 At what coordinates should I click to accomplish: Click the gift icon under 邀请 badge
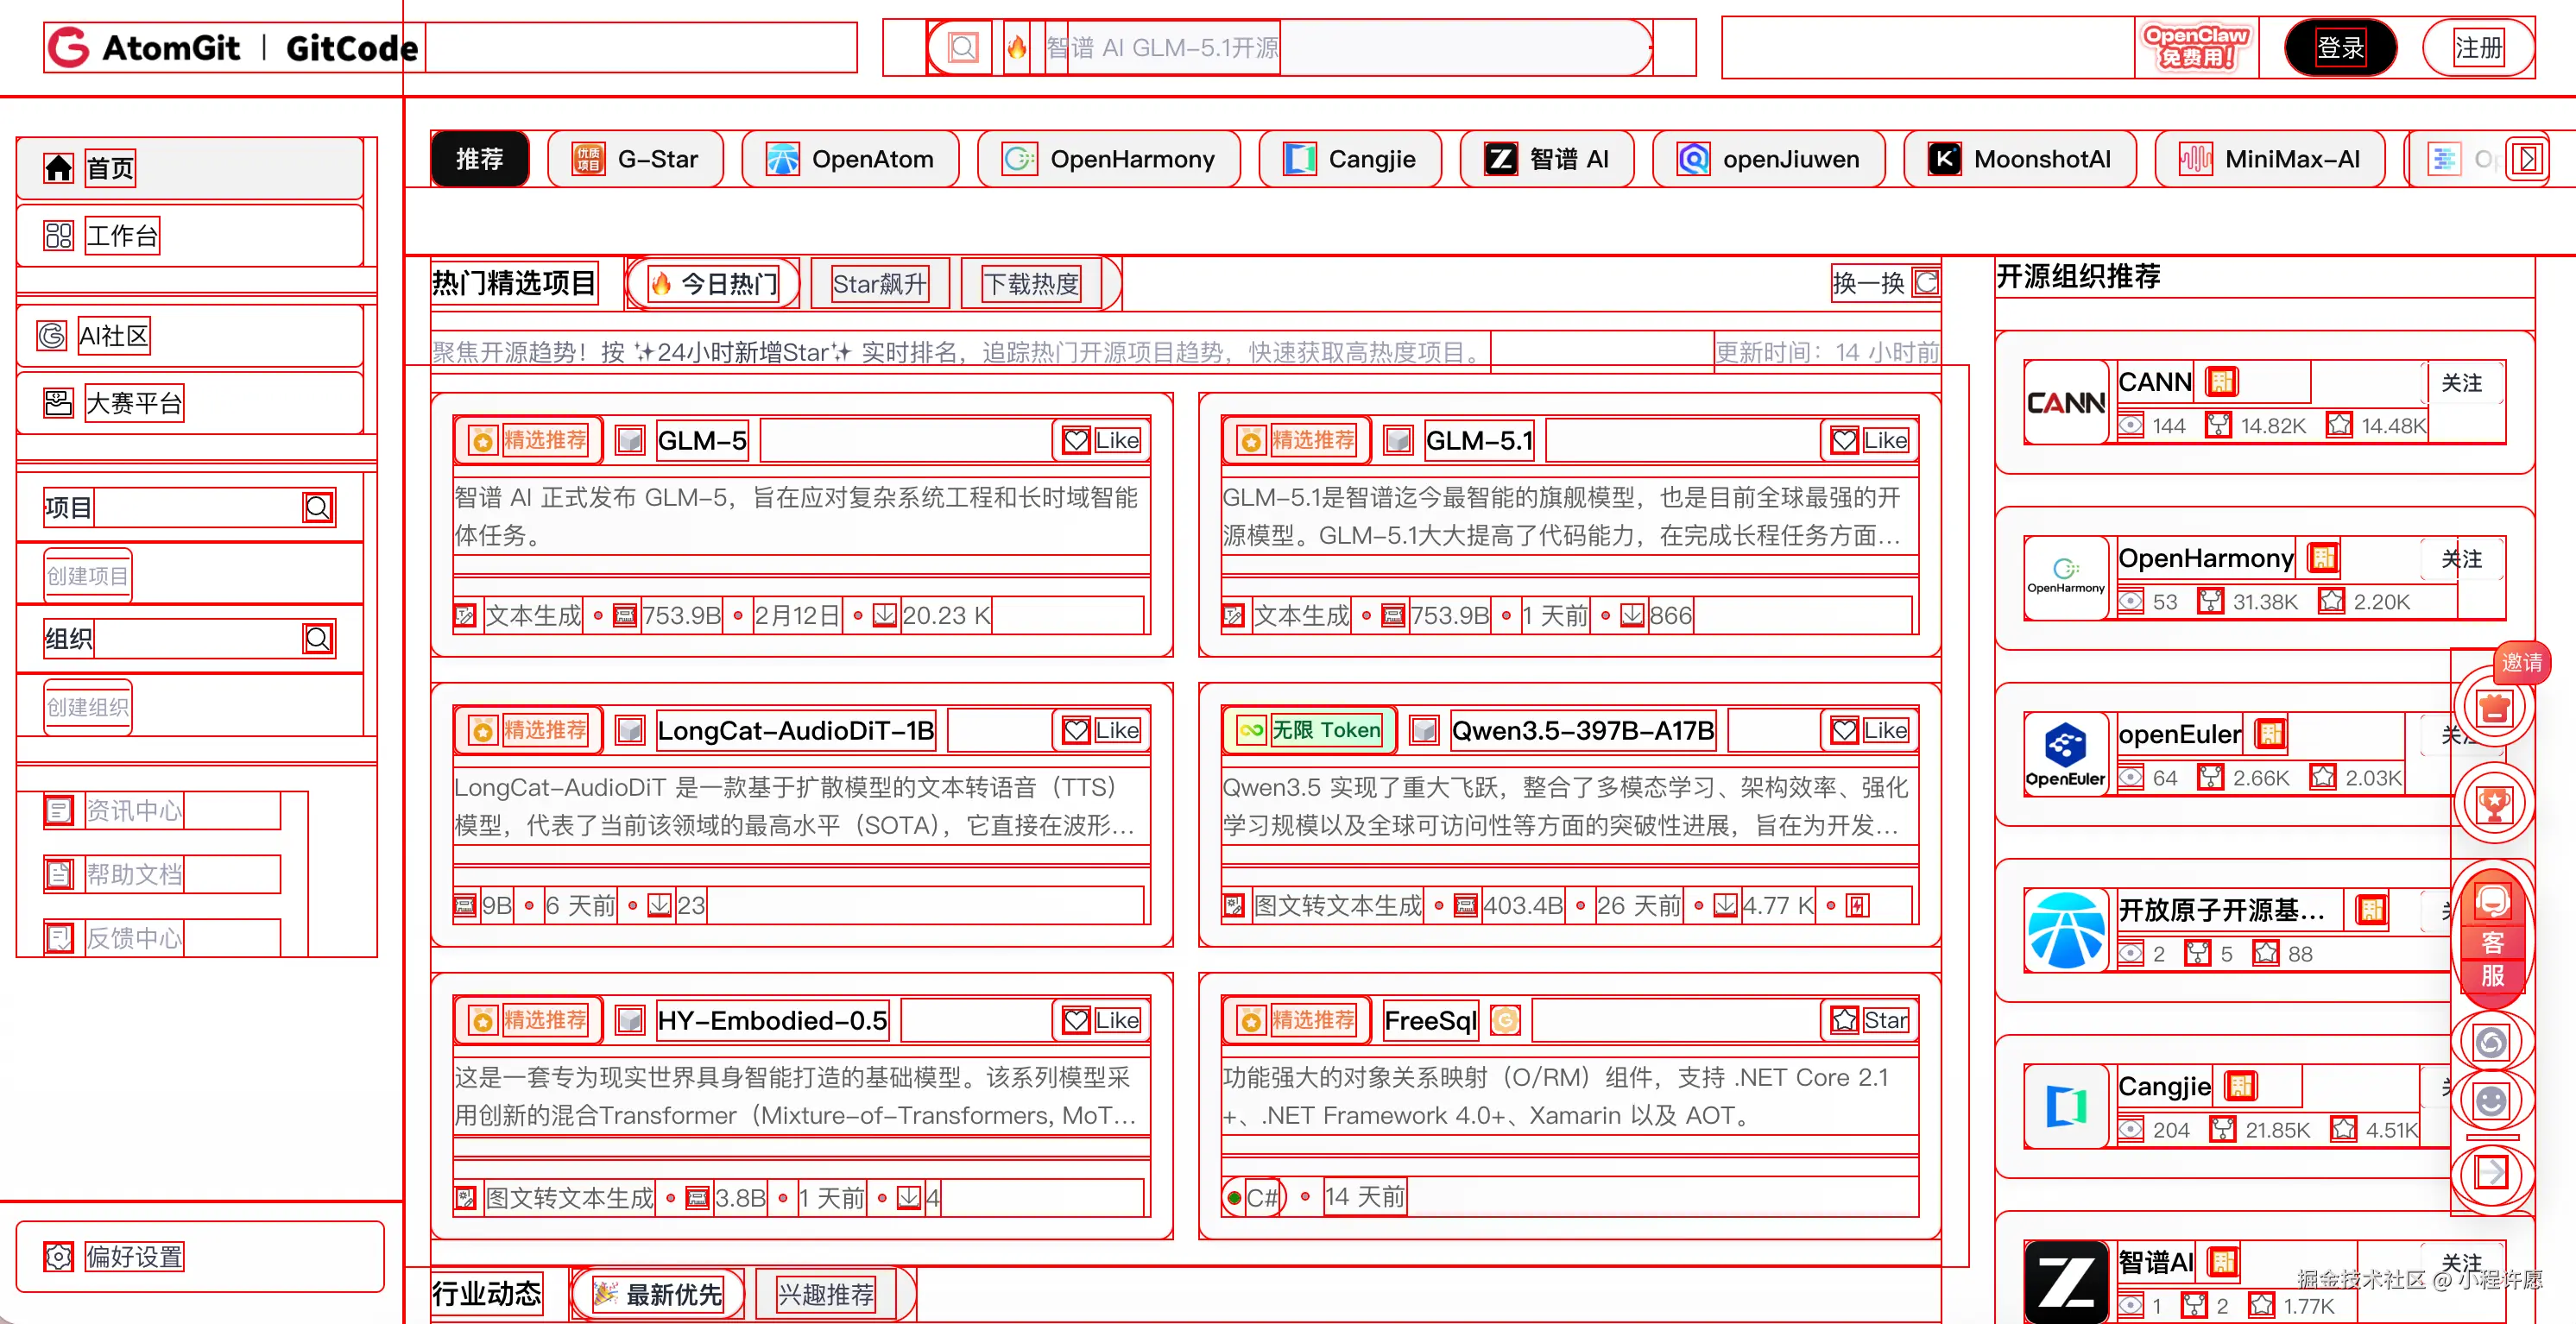coord(2493,708)
